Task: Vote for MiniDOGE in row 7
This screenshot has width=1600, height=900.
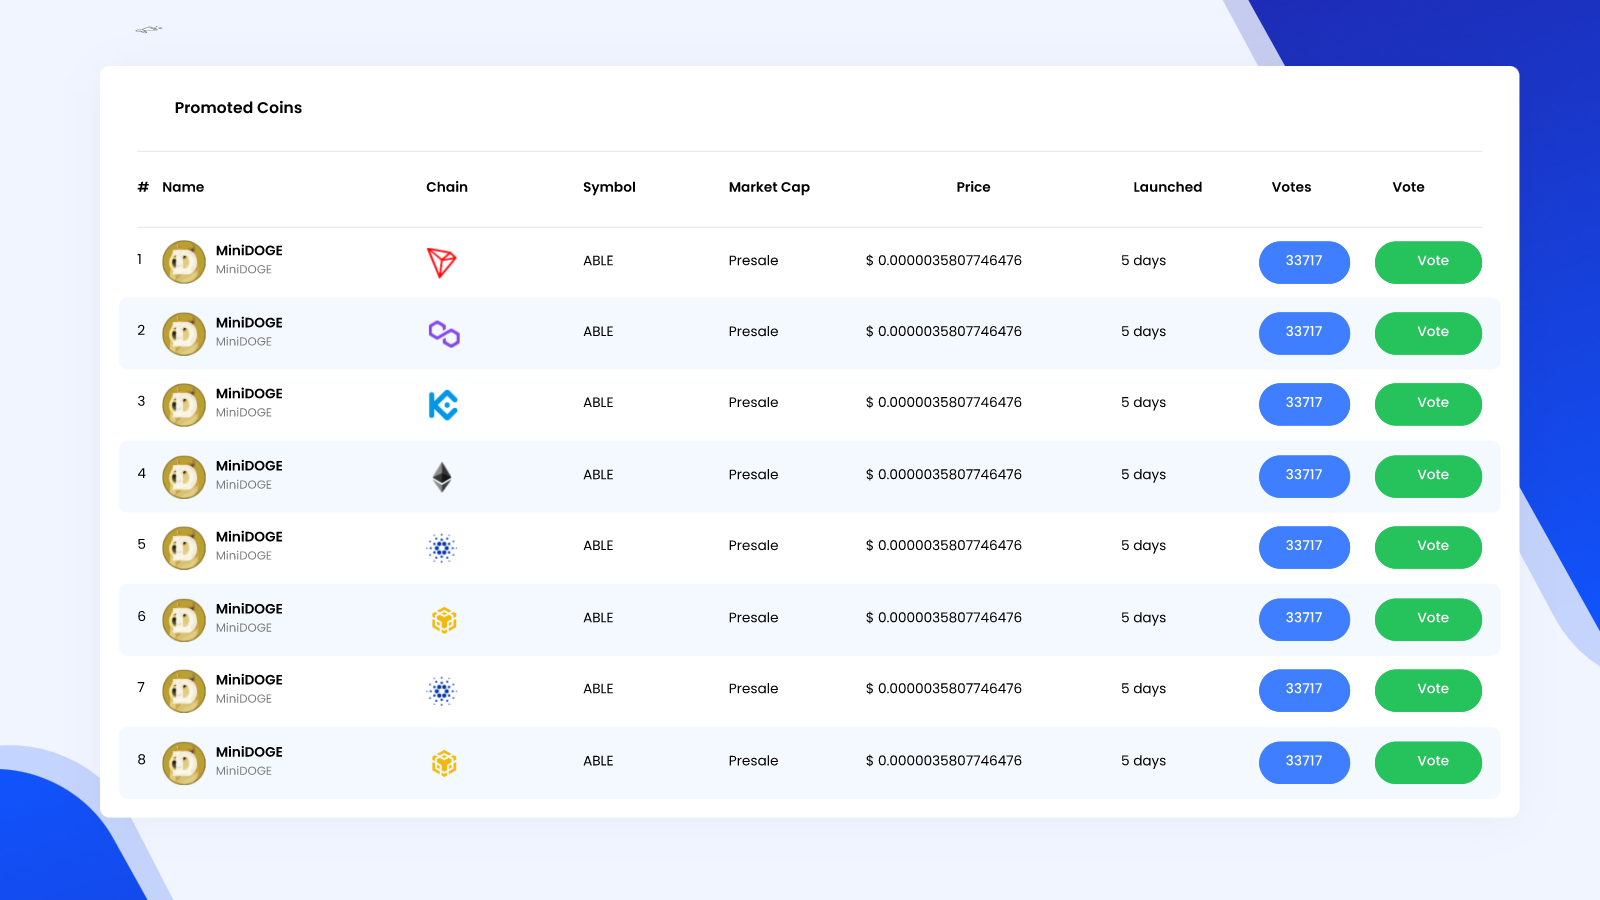Action: pos(1428,690)
